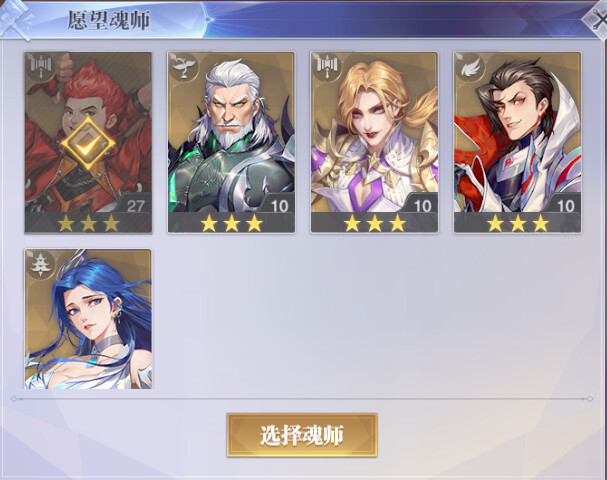
Task: Click the level 10 badge on the dark-haired hero
Action: (566, 205)
